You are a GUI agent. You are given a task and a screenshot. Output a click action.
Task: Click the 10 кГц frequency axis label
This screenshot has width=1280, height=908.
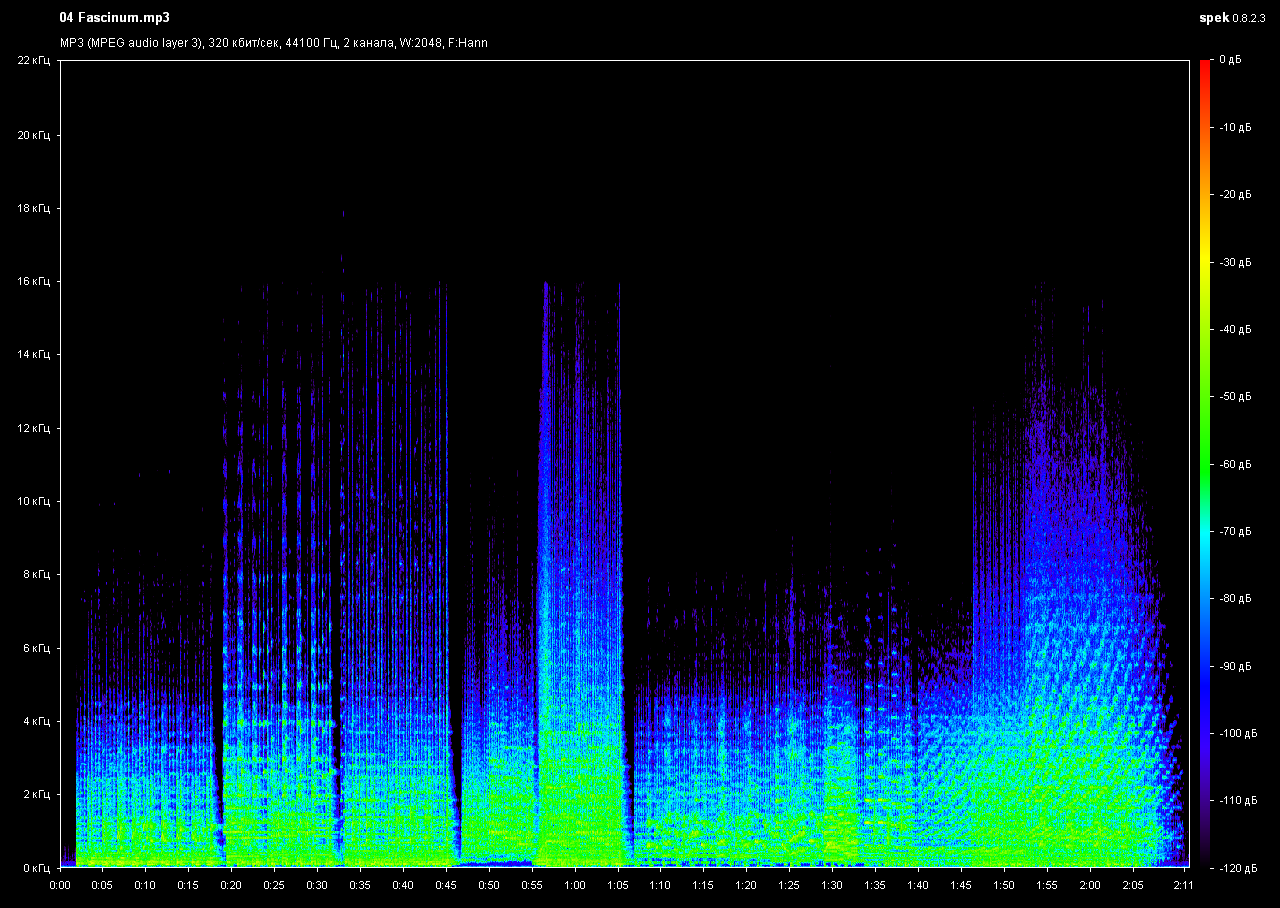point(33,501)
